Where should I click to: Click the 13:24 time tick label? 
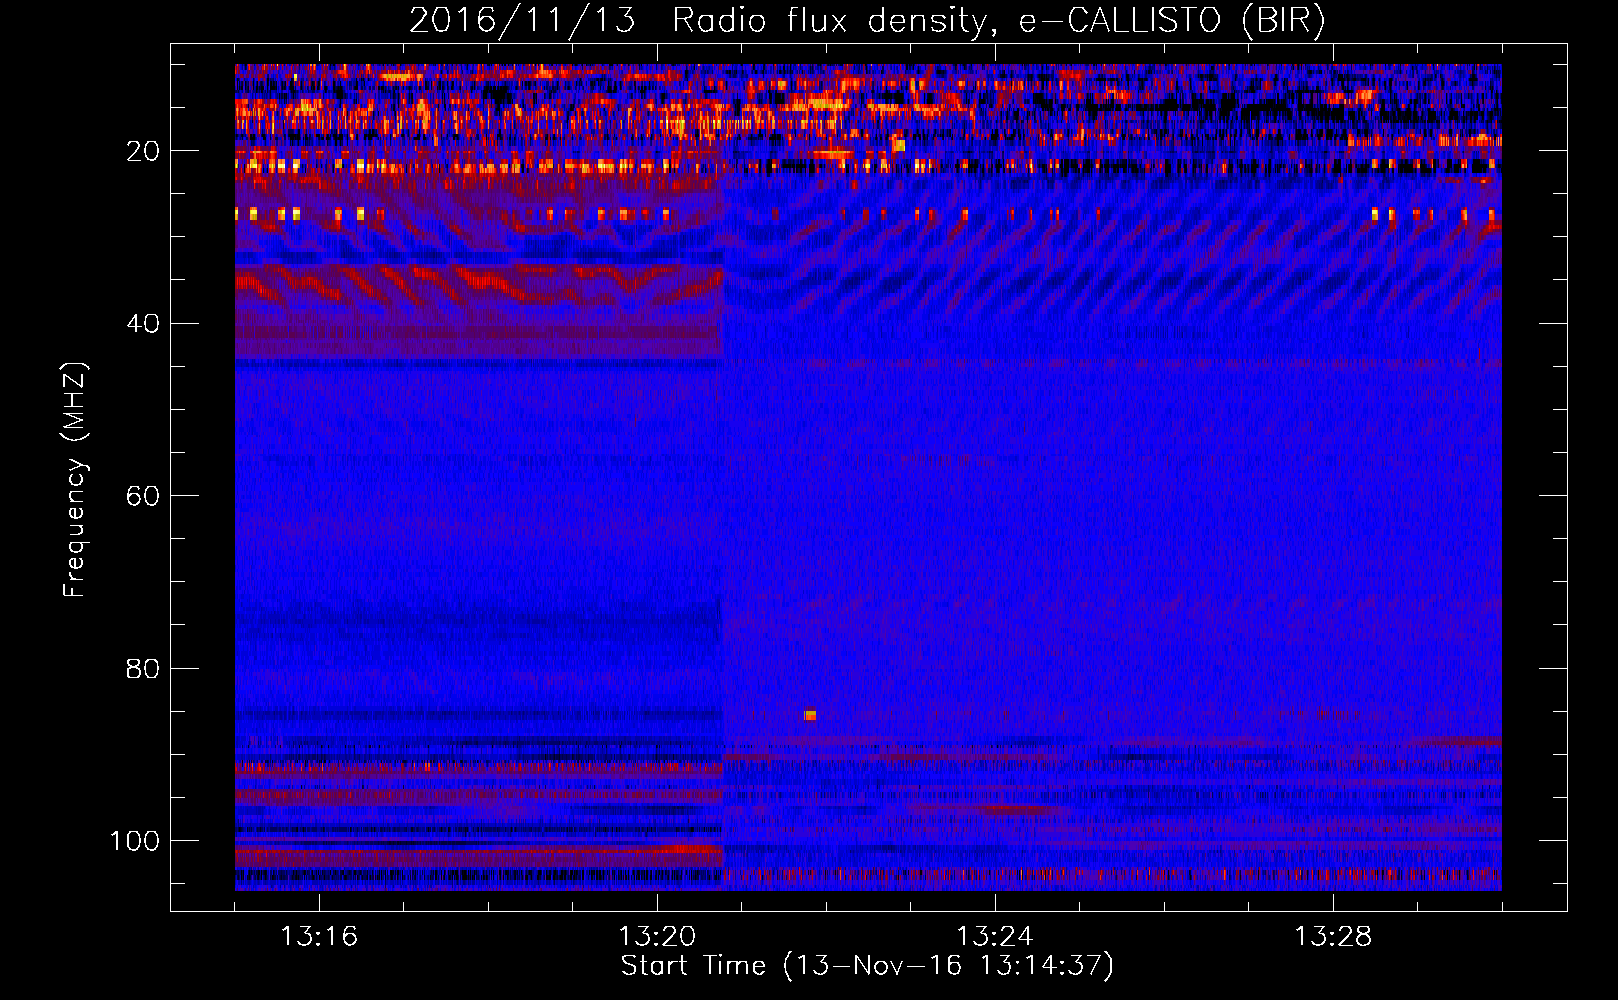pyautogui.click(x=995, y=937)
